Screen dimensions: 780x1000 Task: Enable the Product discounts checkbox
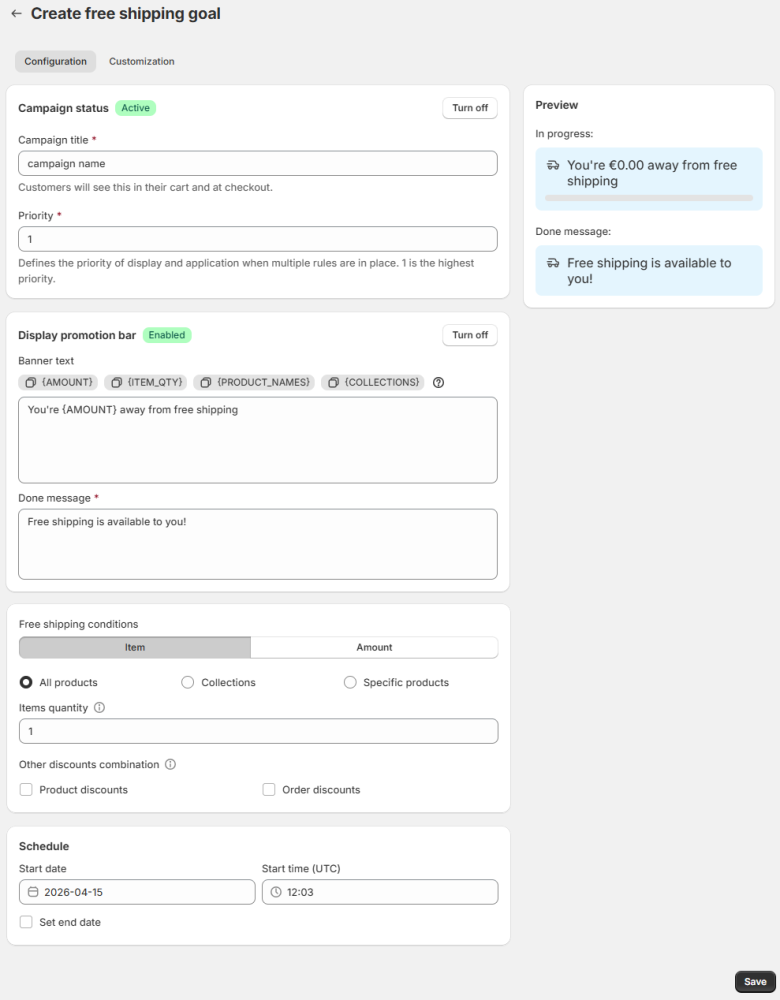tap(26, 790)
